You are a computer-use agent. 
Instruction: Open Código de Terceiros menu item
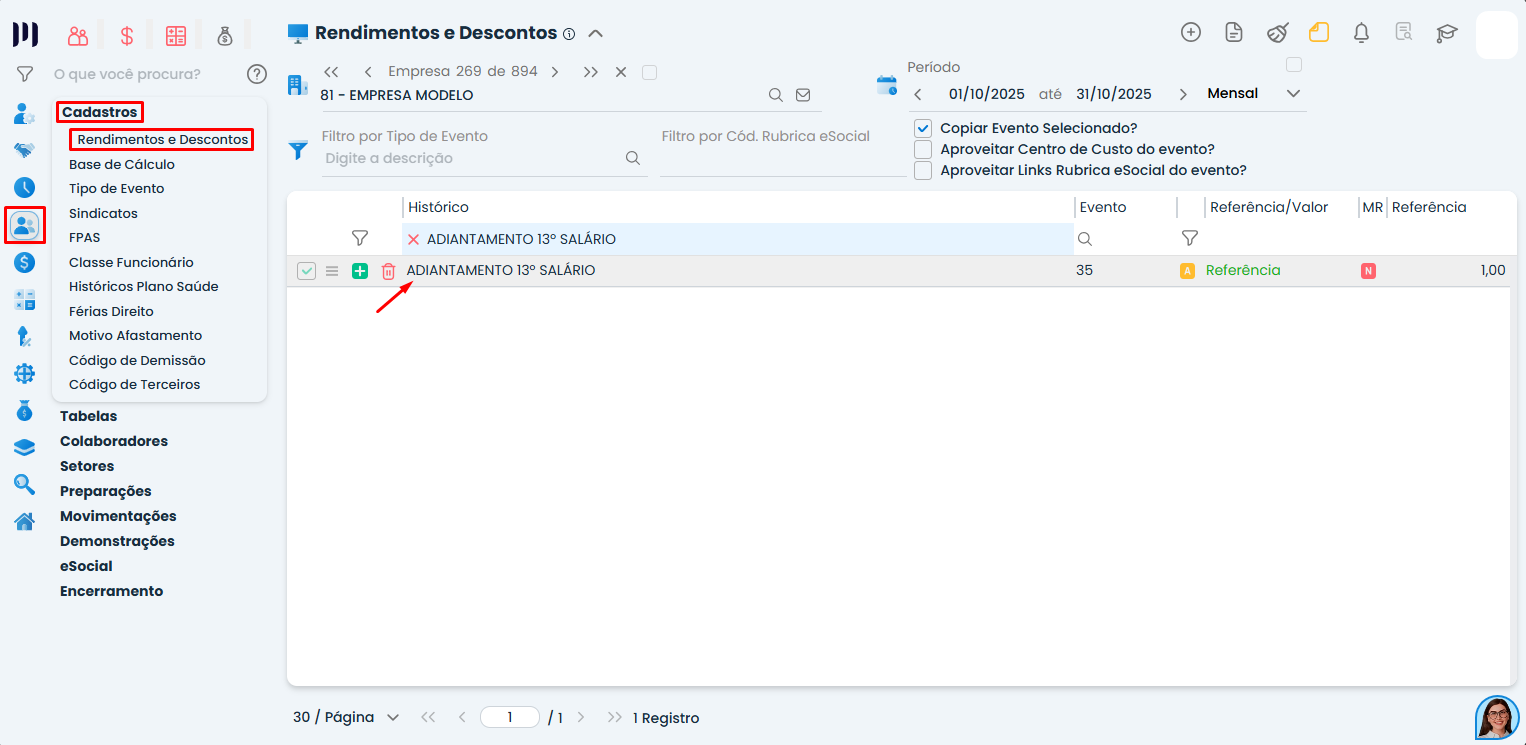click(134, 385)
